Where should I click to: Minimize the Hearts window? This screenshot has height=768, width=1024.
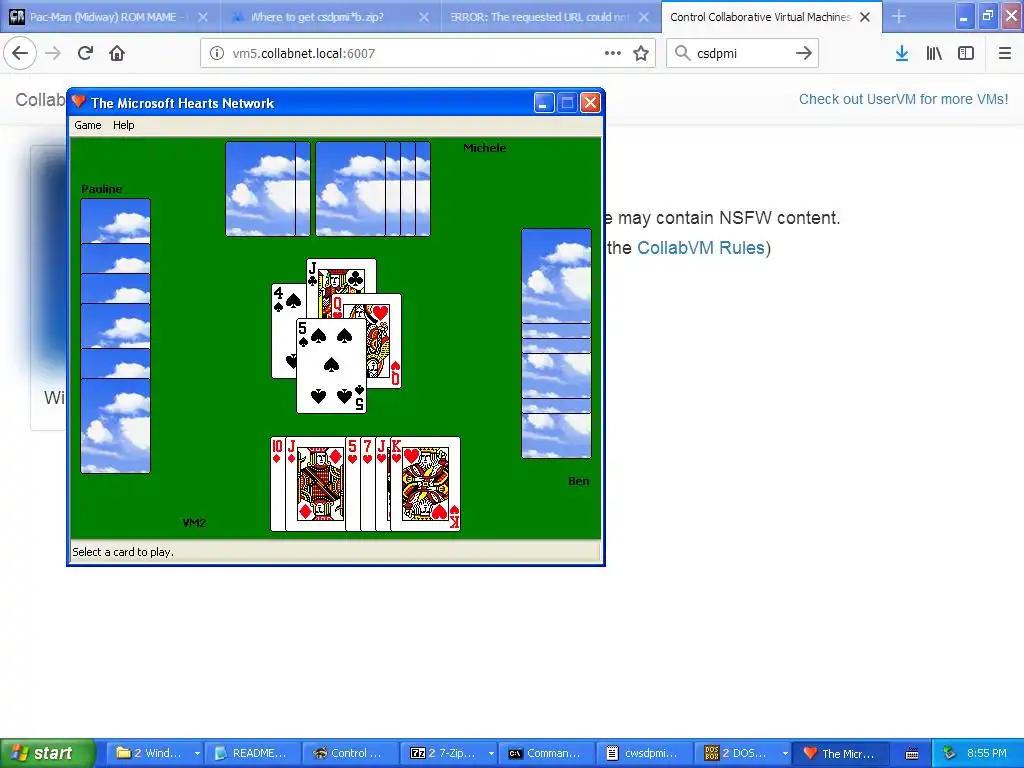[x=543, y=103]
